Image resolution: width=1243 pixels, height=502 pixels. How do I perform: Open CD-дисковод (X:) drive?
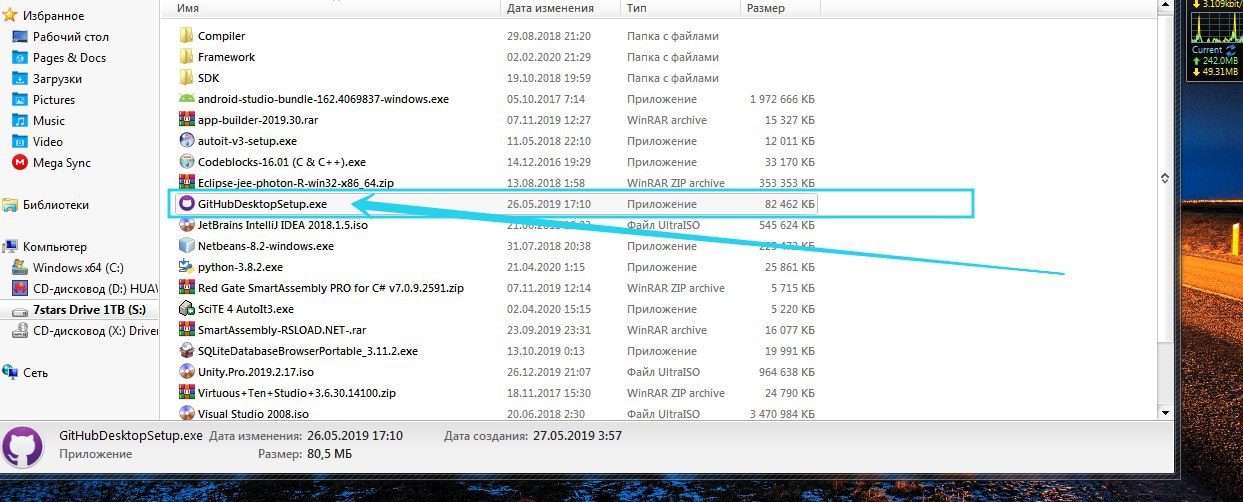pyautogui.click(x=84, y=330)
